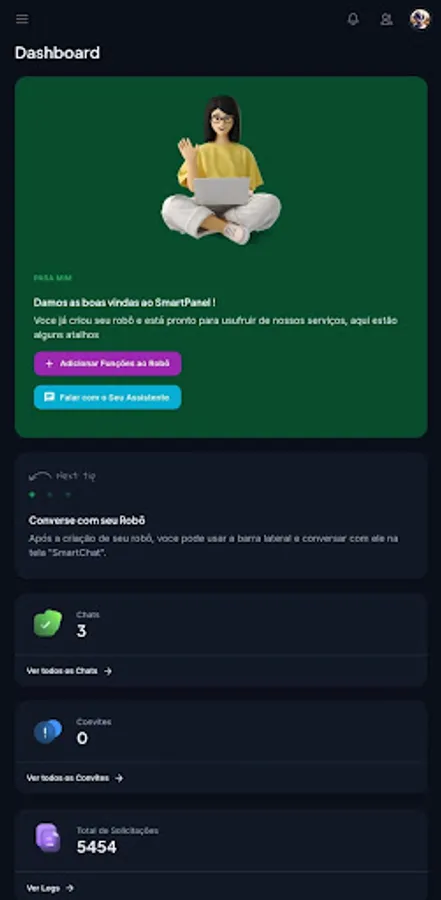Image resolution: width=441 pixels, height=900 pixels.
Task: Click the green Chats shield icon
Action: (x=48, y=623)
